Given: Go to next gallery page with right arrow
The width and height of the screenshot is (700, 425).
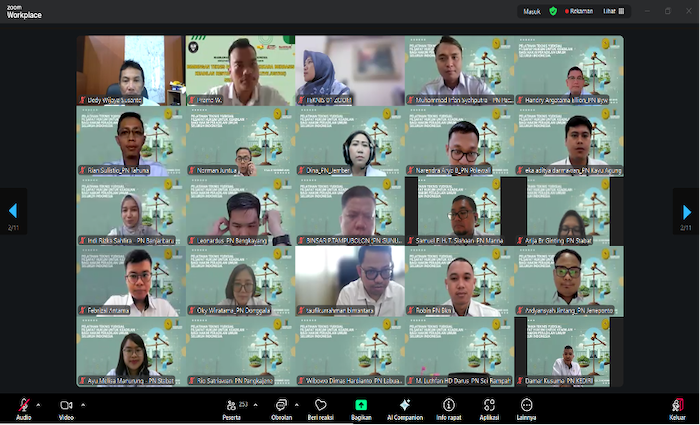Looking at the screenshot, I should click(x=686, y=212).
